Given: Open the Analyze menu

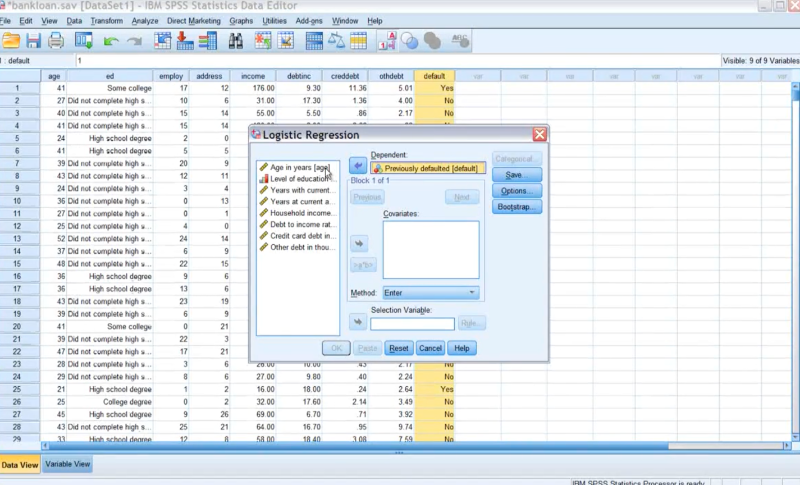Looking at the screenshot, I should [x=145, y=21].
